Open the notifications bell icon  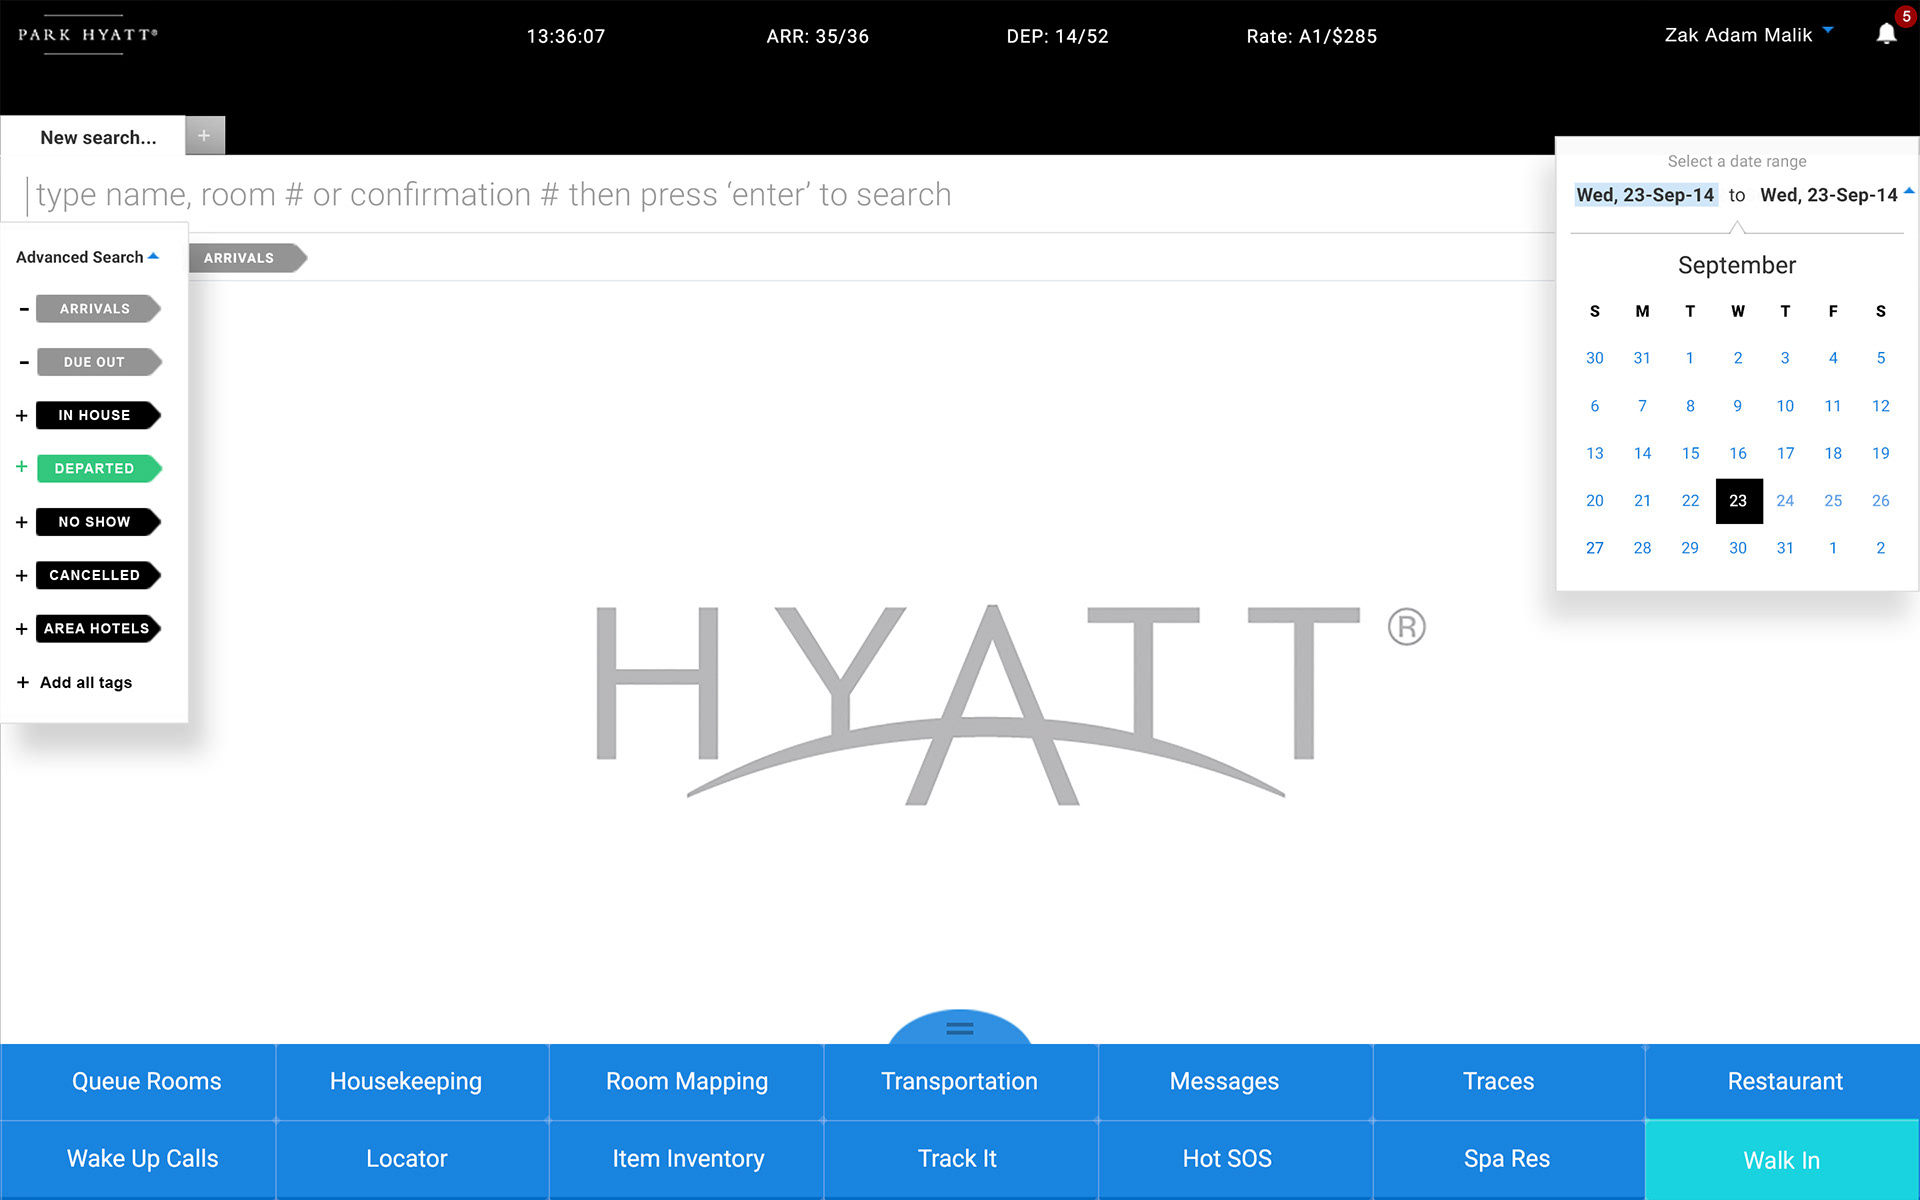click(x=1886, y=34)
